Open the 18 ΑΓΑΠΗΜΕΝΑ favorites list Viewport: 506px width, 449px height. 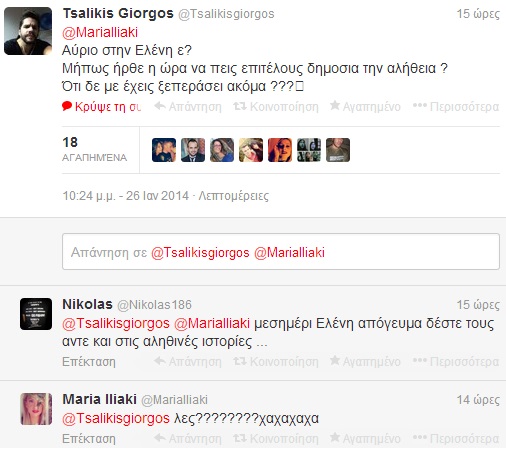coord(95,149)
